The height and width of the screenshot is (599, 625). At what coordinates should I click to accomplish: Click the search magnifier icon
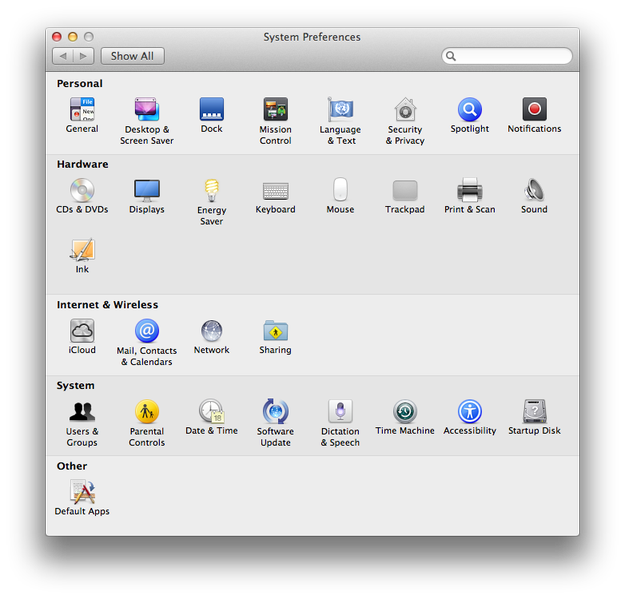tap(451, 56)
